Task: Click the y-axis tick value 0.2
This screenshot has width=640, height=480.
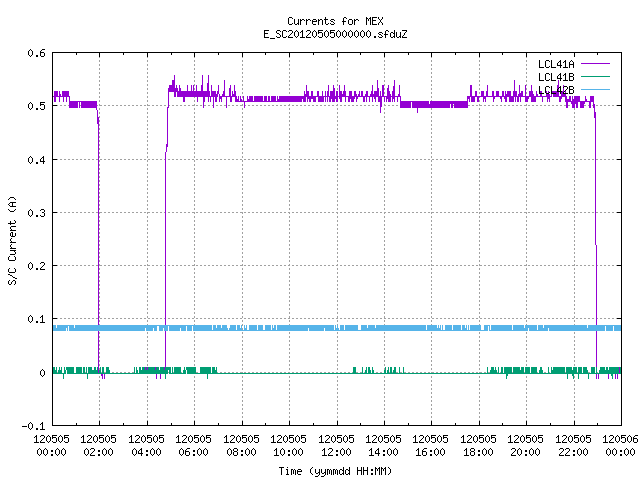Action: 36,266
